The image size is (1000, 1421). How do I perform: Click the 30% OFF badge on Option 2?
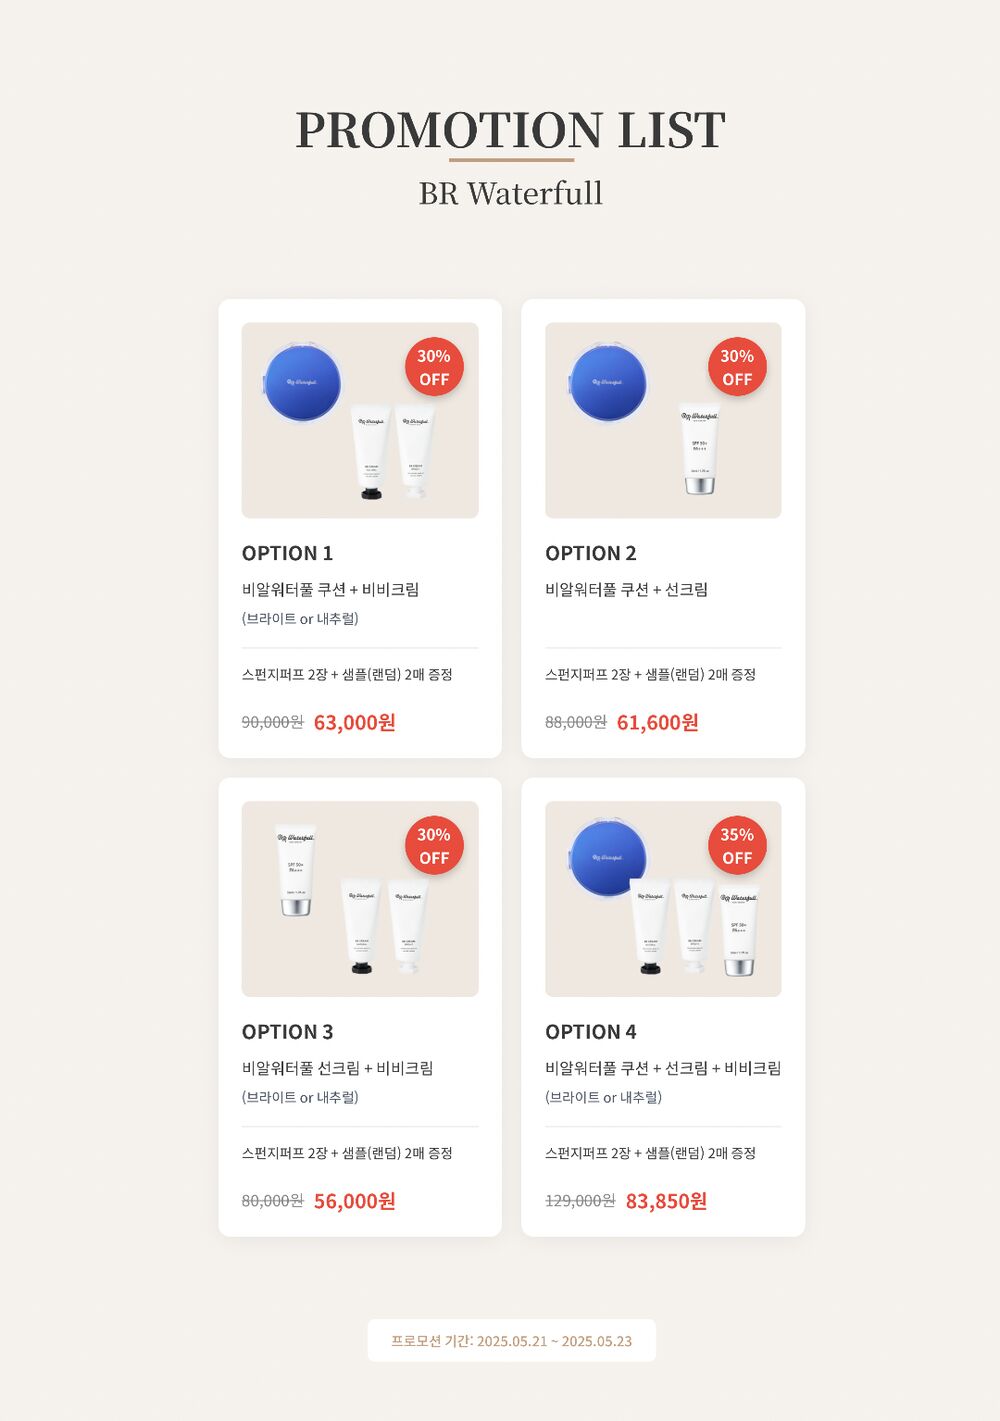[737, 367]
